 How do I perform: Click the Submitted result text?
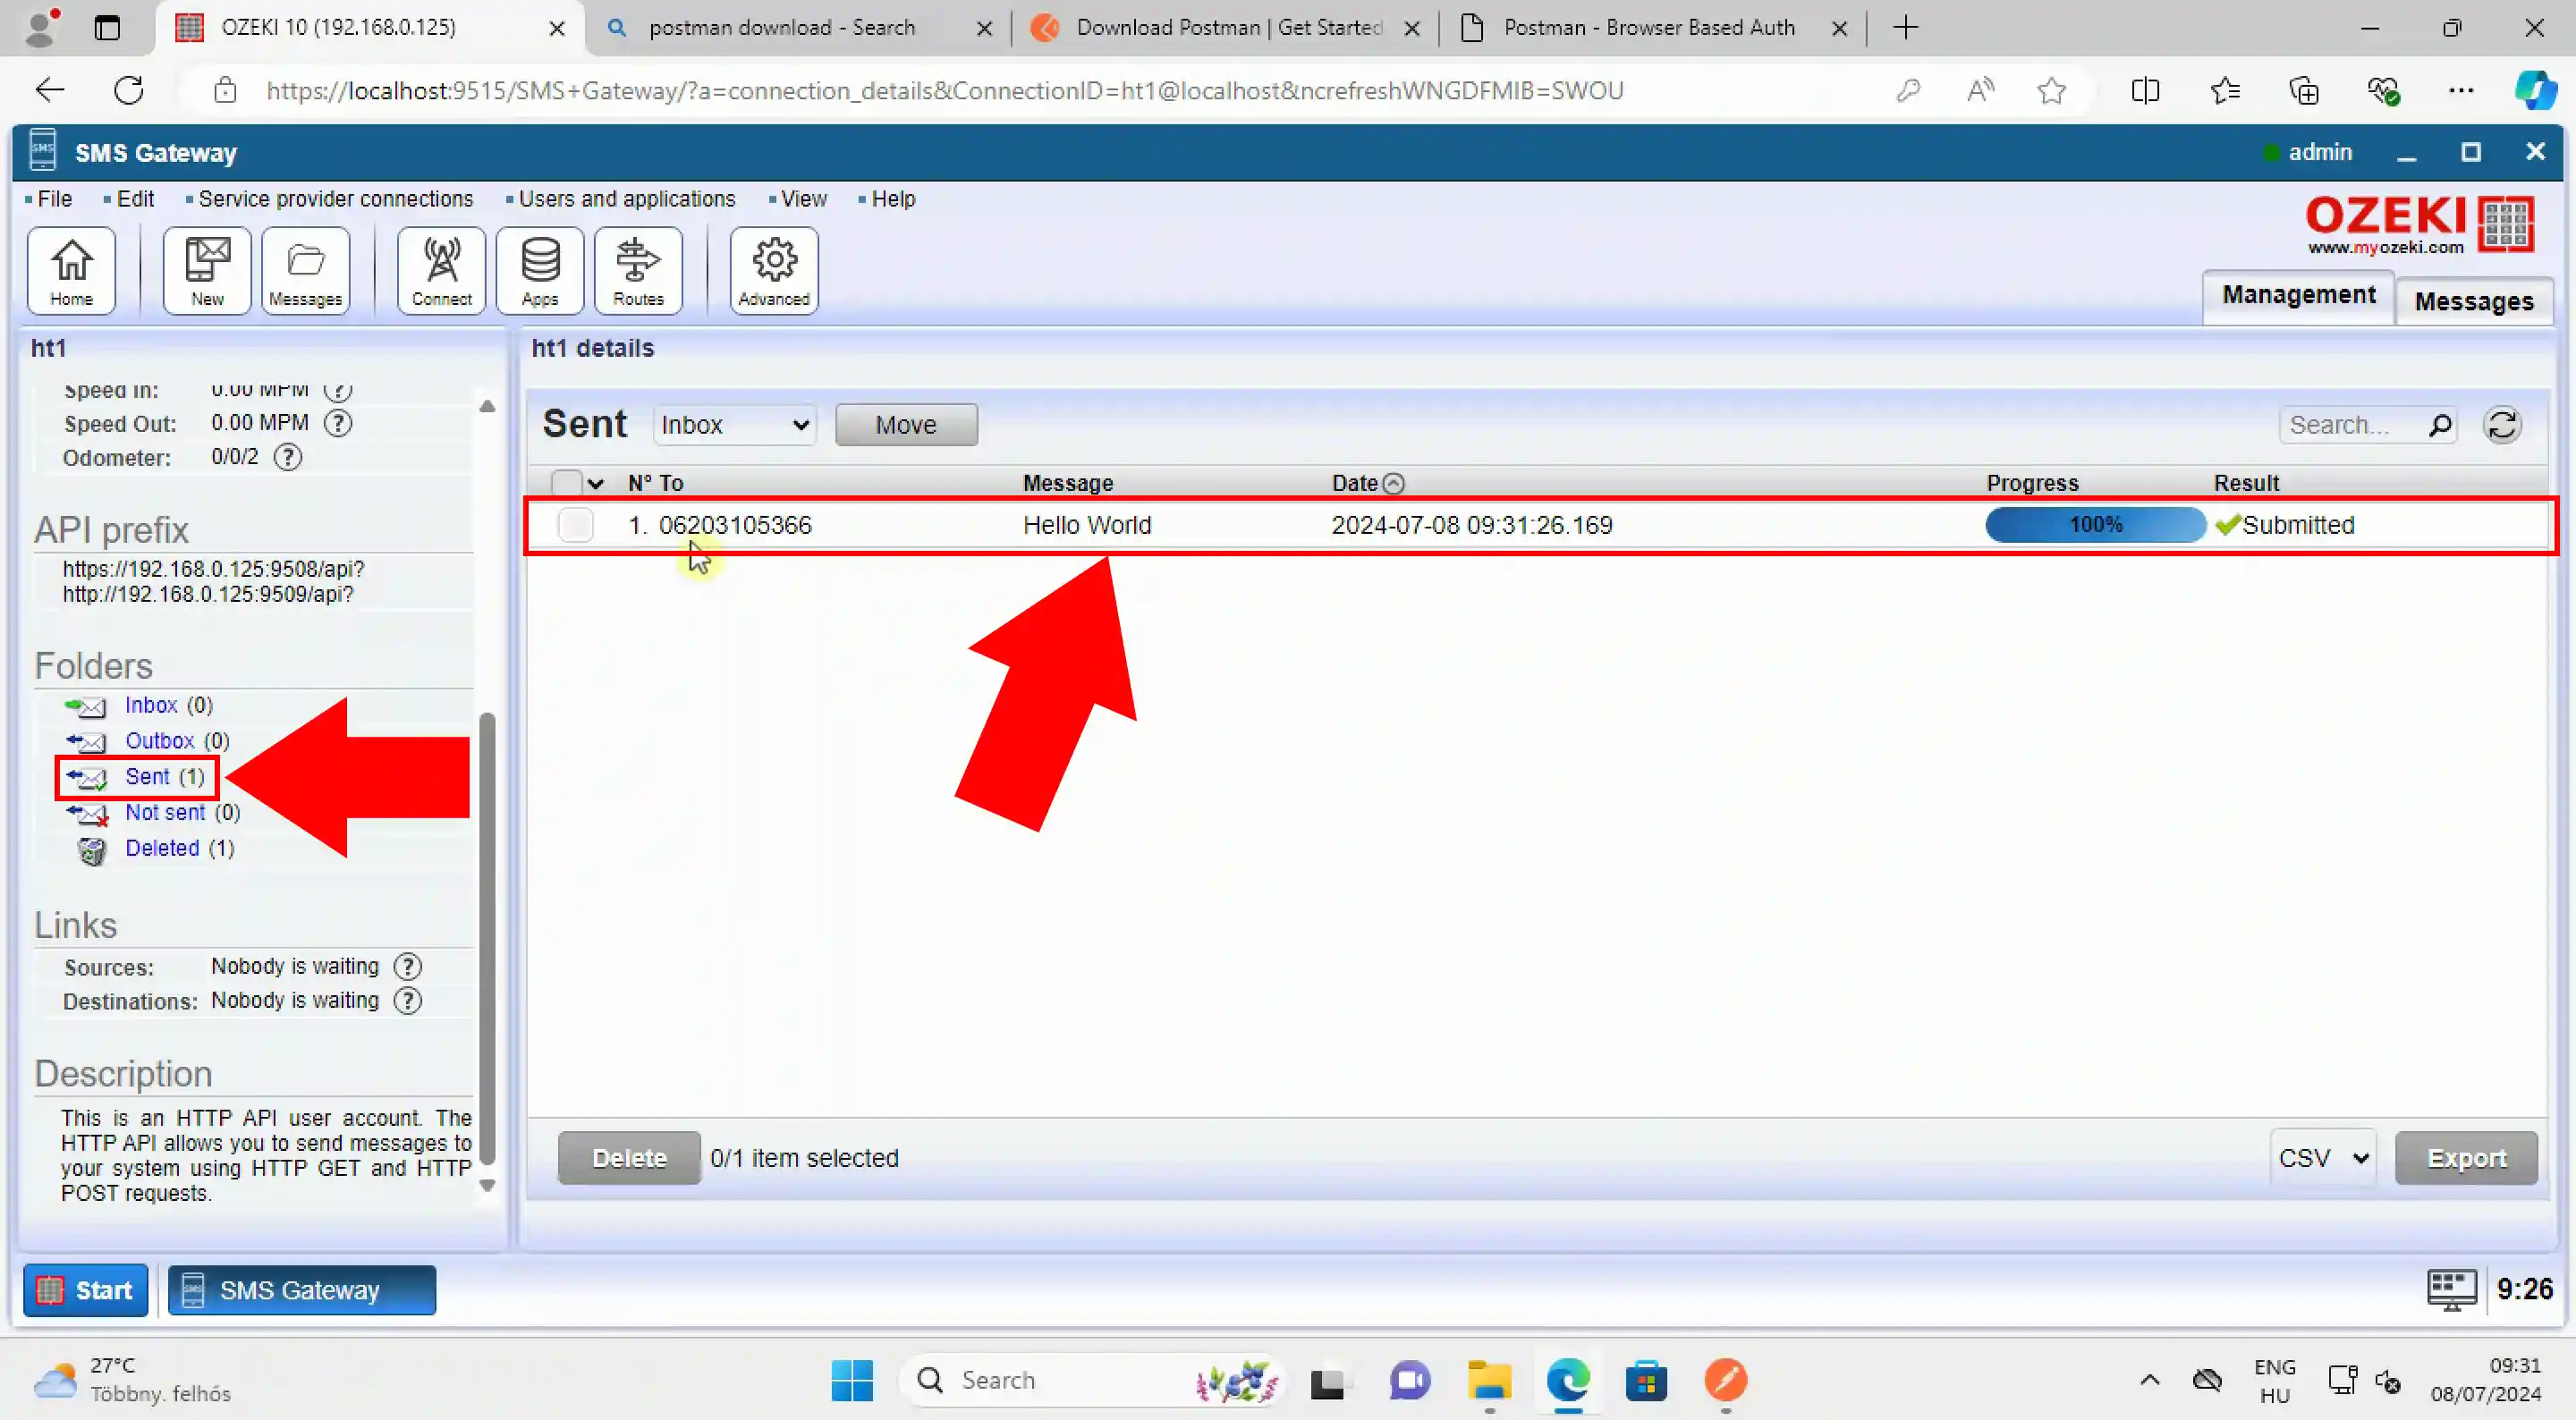2298,525
